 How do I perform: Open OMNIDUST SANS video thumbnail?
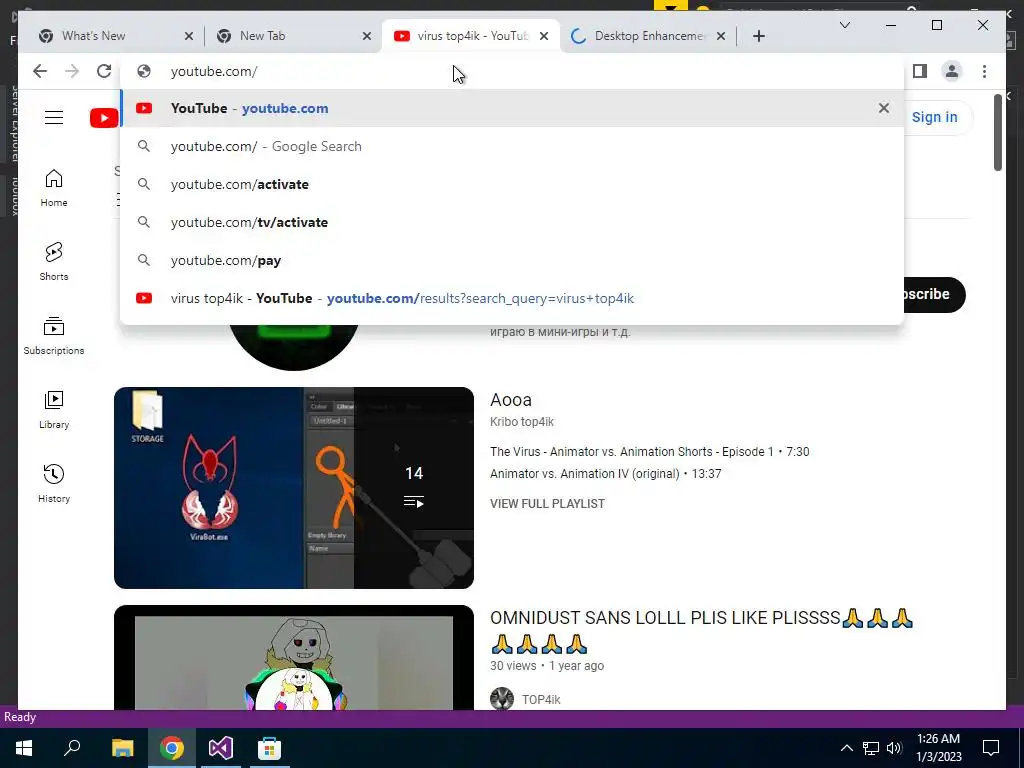click(x=294, y=657)
